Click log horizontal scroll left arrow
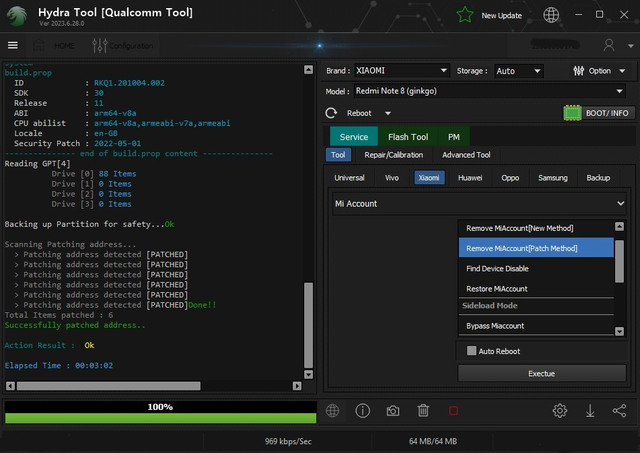Viewport: 640px width, 453px height. (x=10, y=386)
